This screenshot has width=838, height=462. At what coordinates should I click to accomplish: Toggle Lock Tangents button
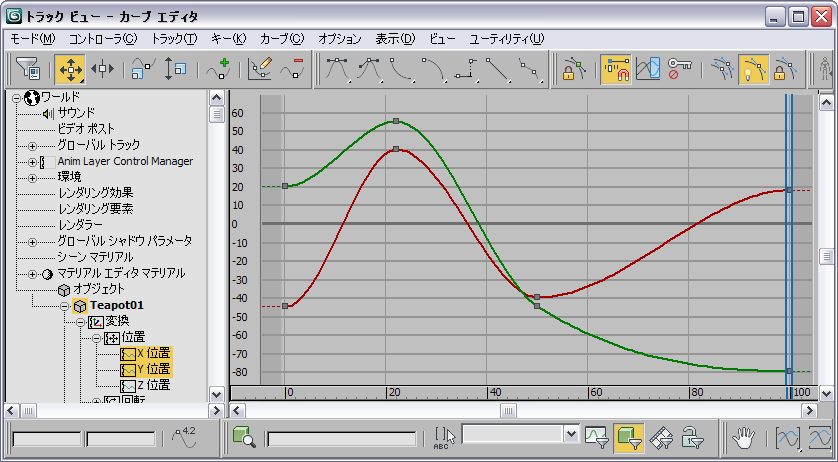pyautogui.click(x=786, y=70)
